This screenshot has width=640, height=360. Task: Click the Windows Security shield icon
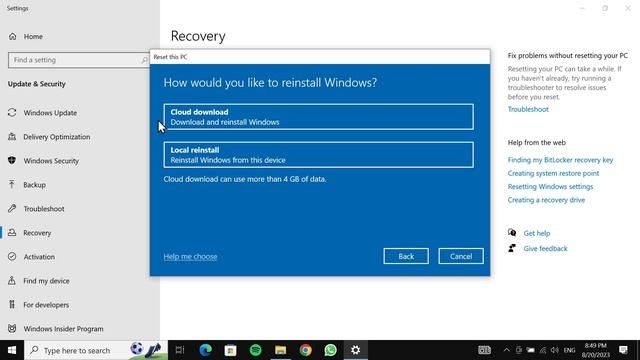pyautogui.click(x=12, y=160)
